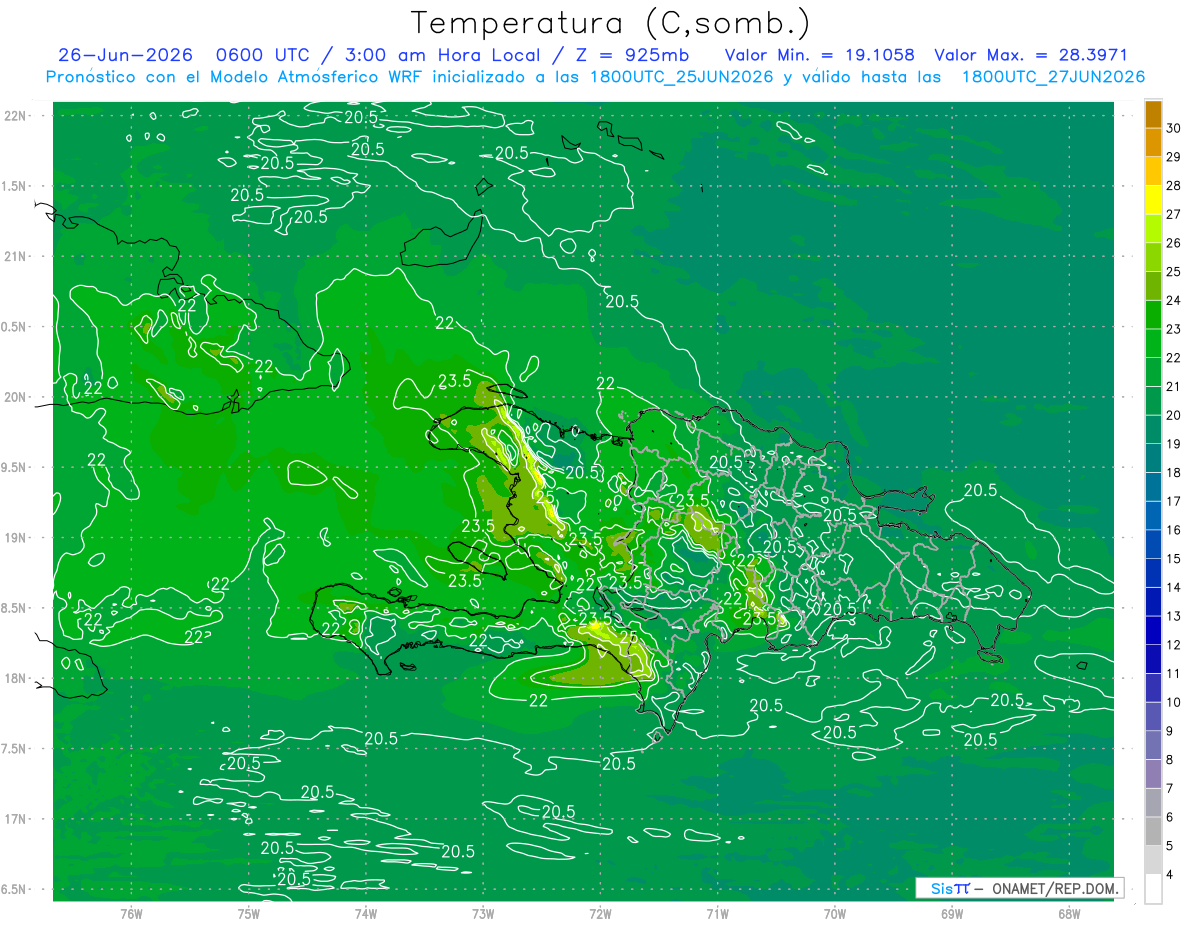Image resolution: width=1200 pixels, height=927 pixels.
Task: Click the dark blue swatch between 12 and 13
Action: pyautogui.click(x=1153, y=631)
